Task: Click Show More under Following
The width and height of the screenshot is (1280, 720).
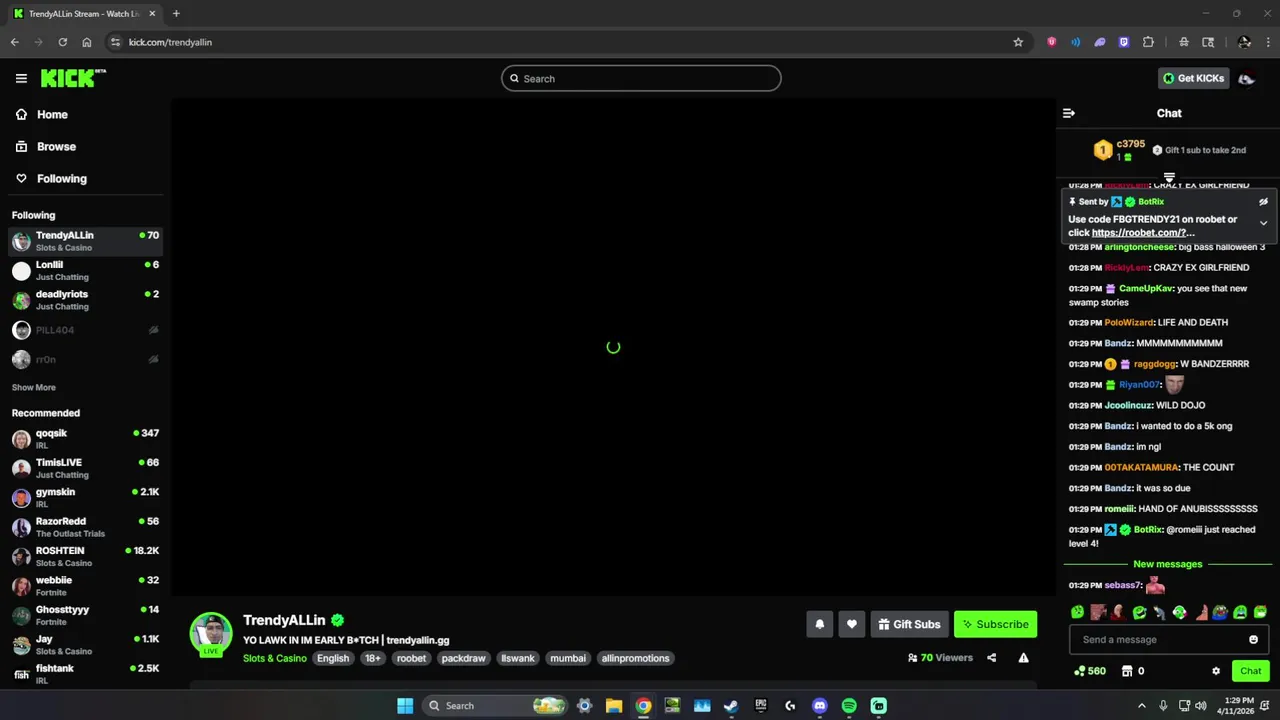Action: tap(34, 387)
